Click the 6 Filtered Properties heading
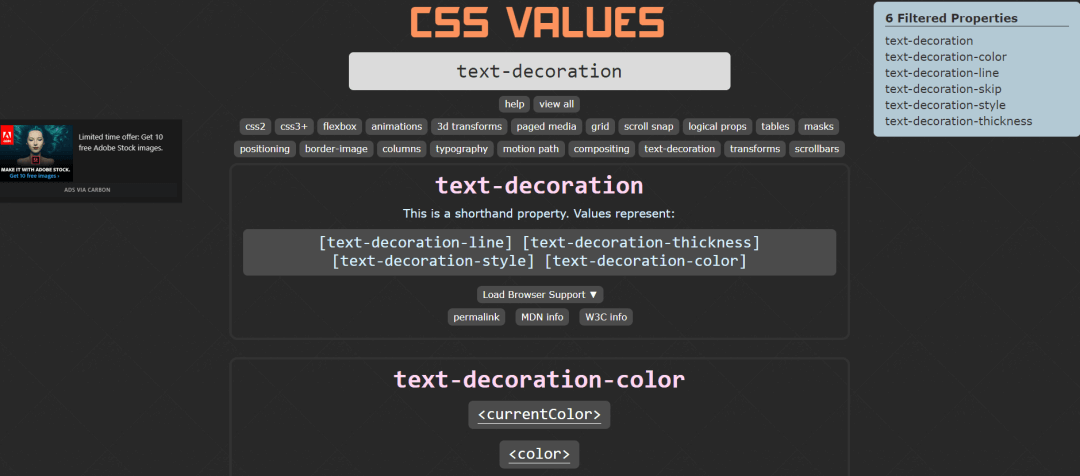1080x476 pixels. click(x=951, y=19)
